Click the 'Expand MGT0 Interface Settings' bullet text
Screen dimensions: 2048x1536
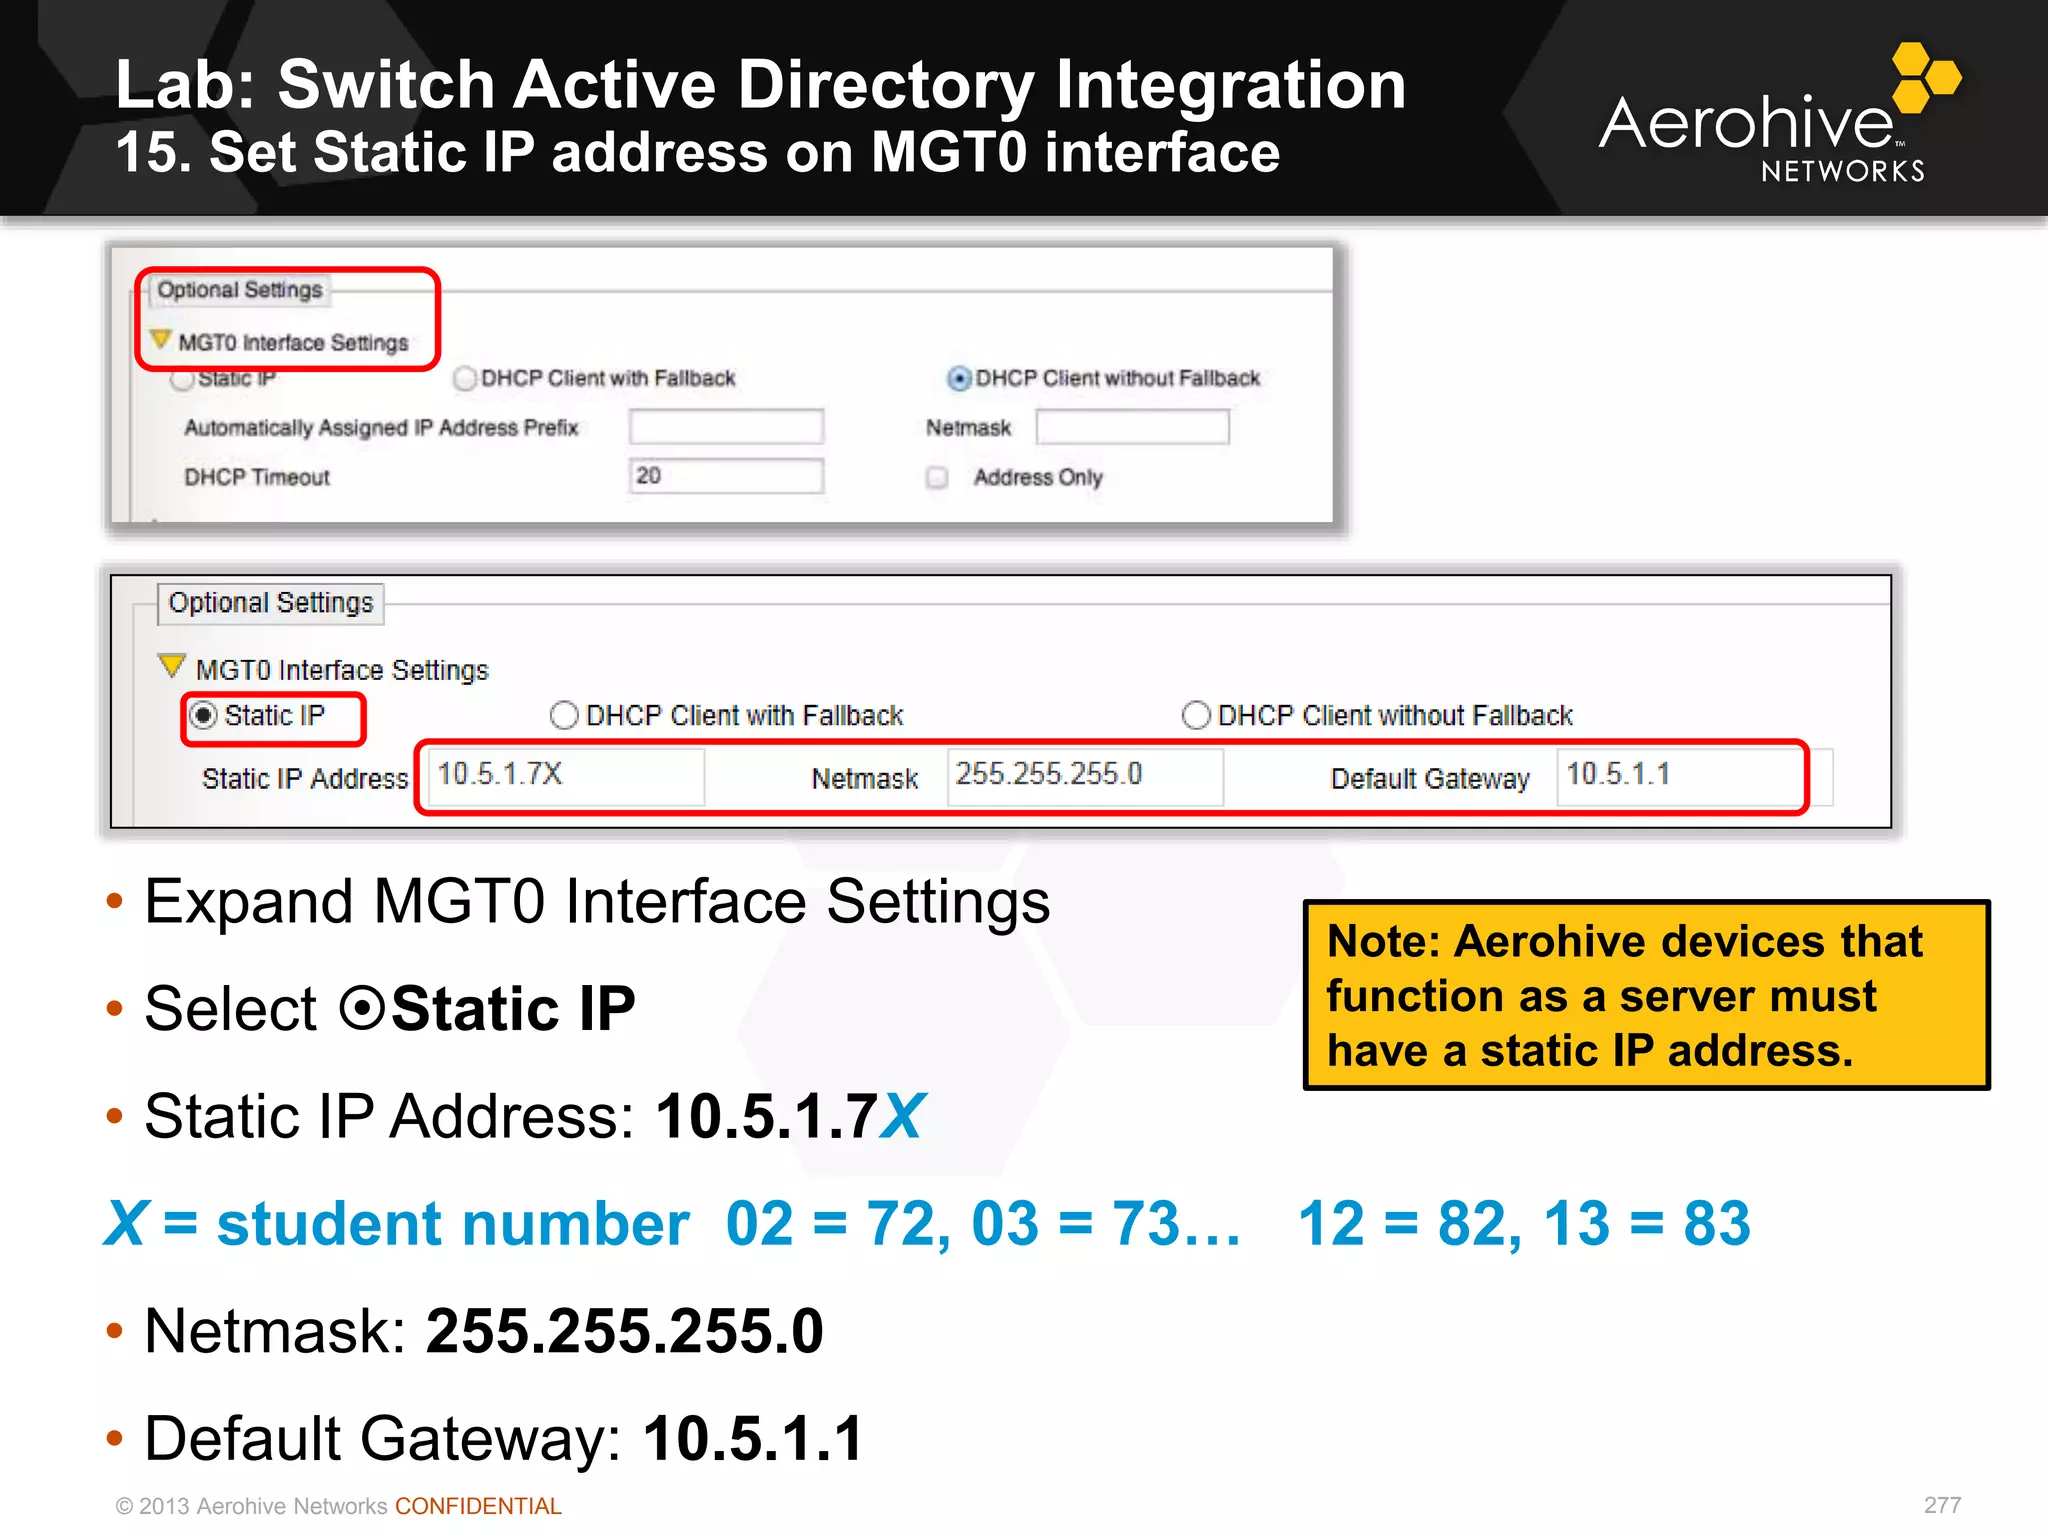[597, 902]
